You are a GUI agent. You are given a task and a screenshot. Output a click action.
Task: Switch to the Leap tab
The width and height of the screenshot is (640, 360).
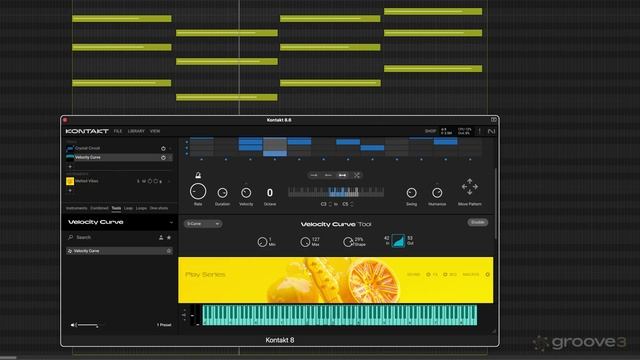tap(128, 208)
